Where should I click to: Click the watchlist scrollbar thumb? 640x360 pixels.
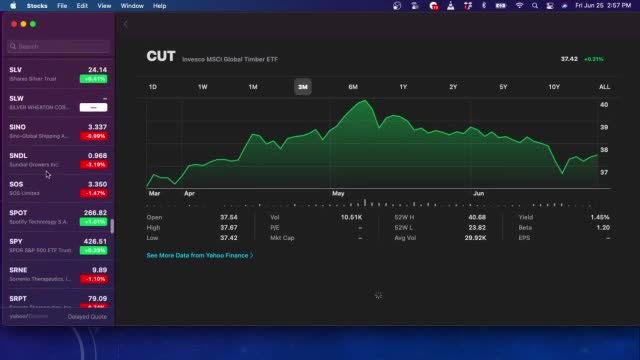pyautogui.click(x=112, y=226)
